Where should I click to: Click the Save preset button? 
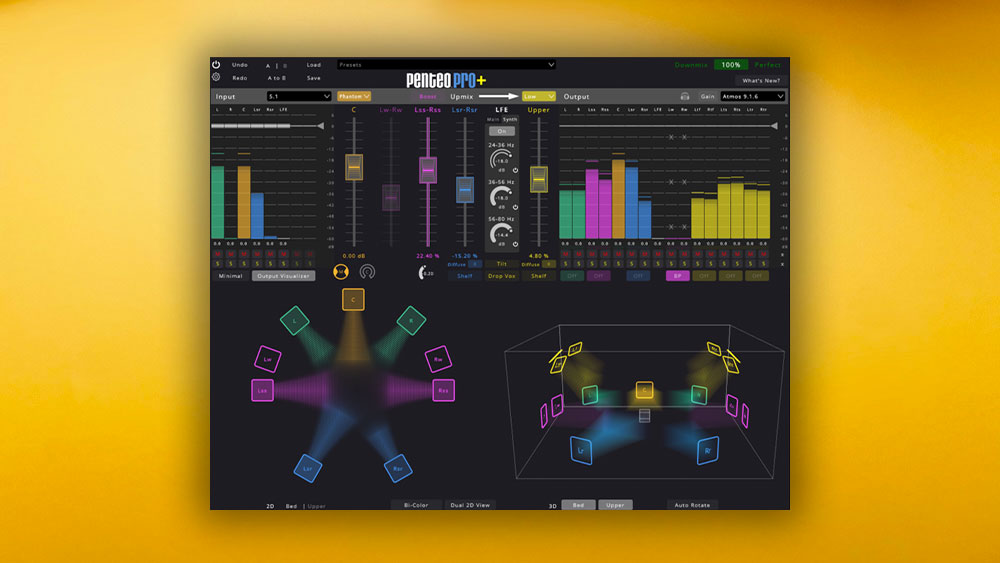[314, 78]
